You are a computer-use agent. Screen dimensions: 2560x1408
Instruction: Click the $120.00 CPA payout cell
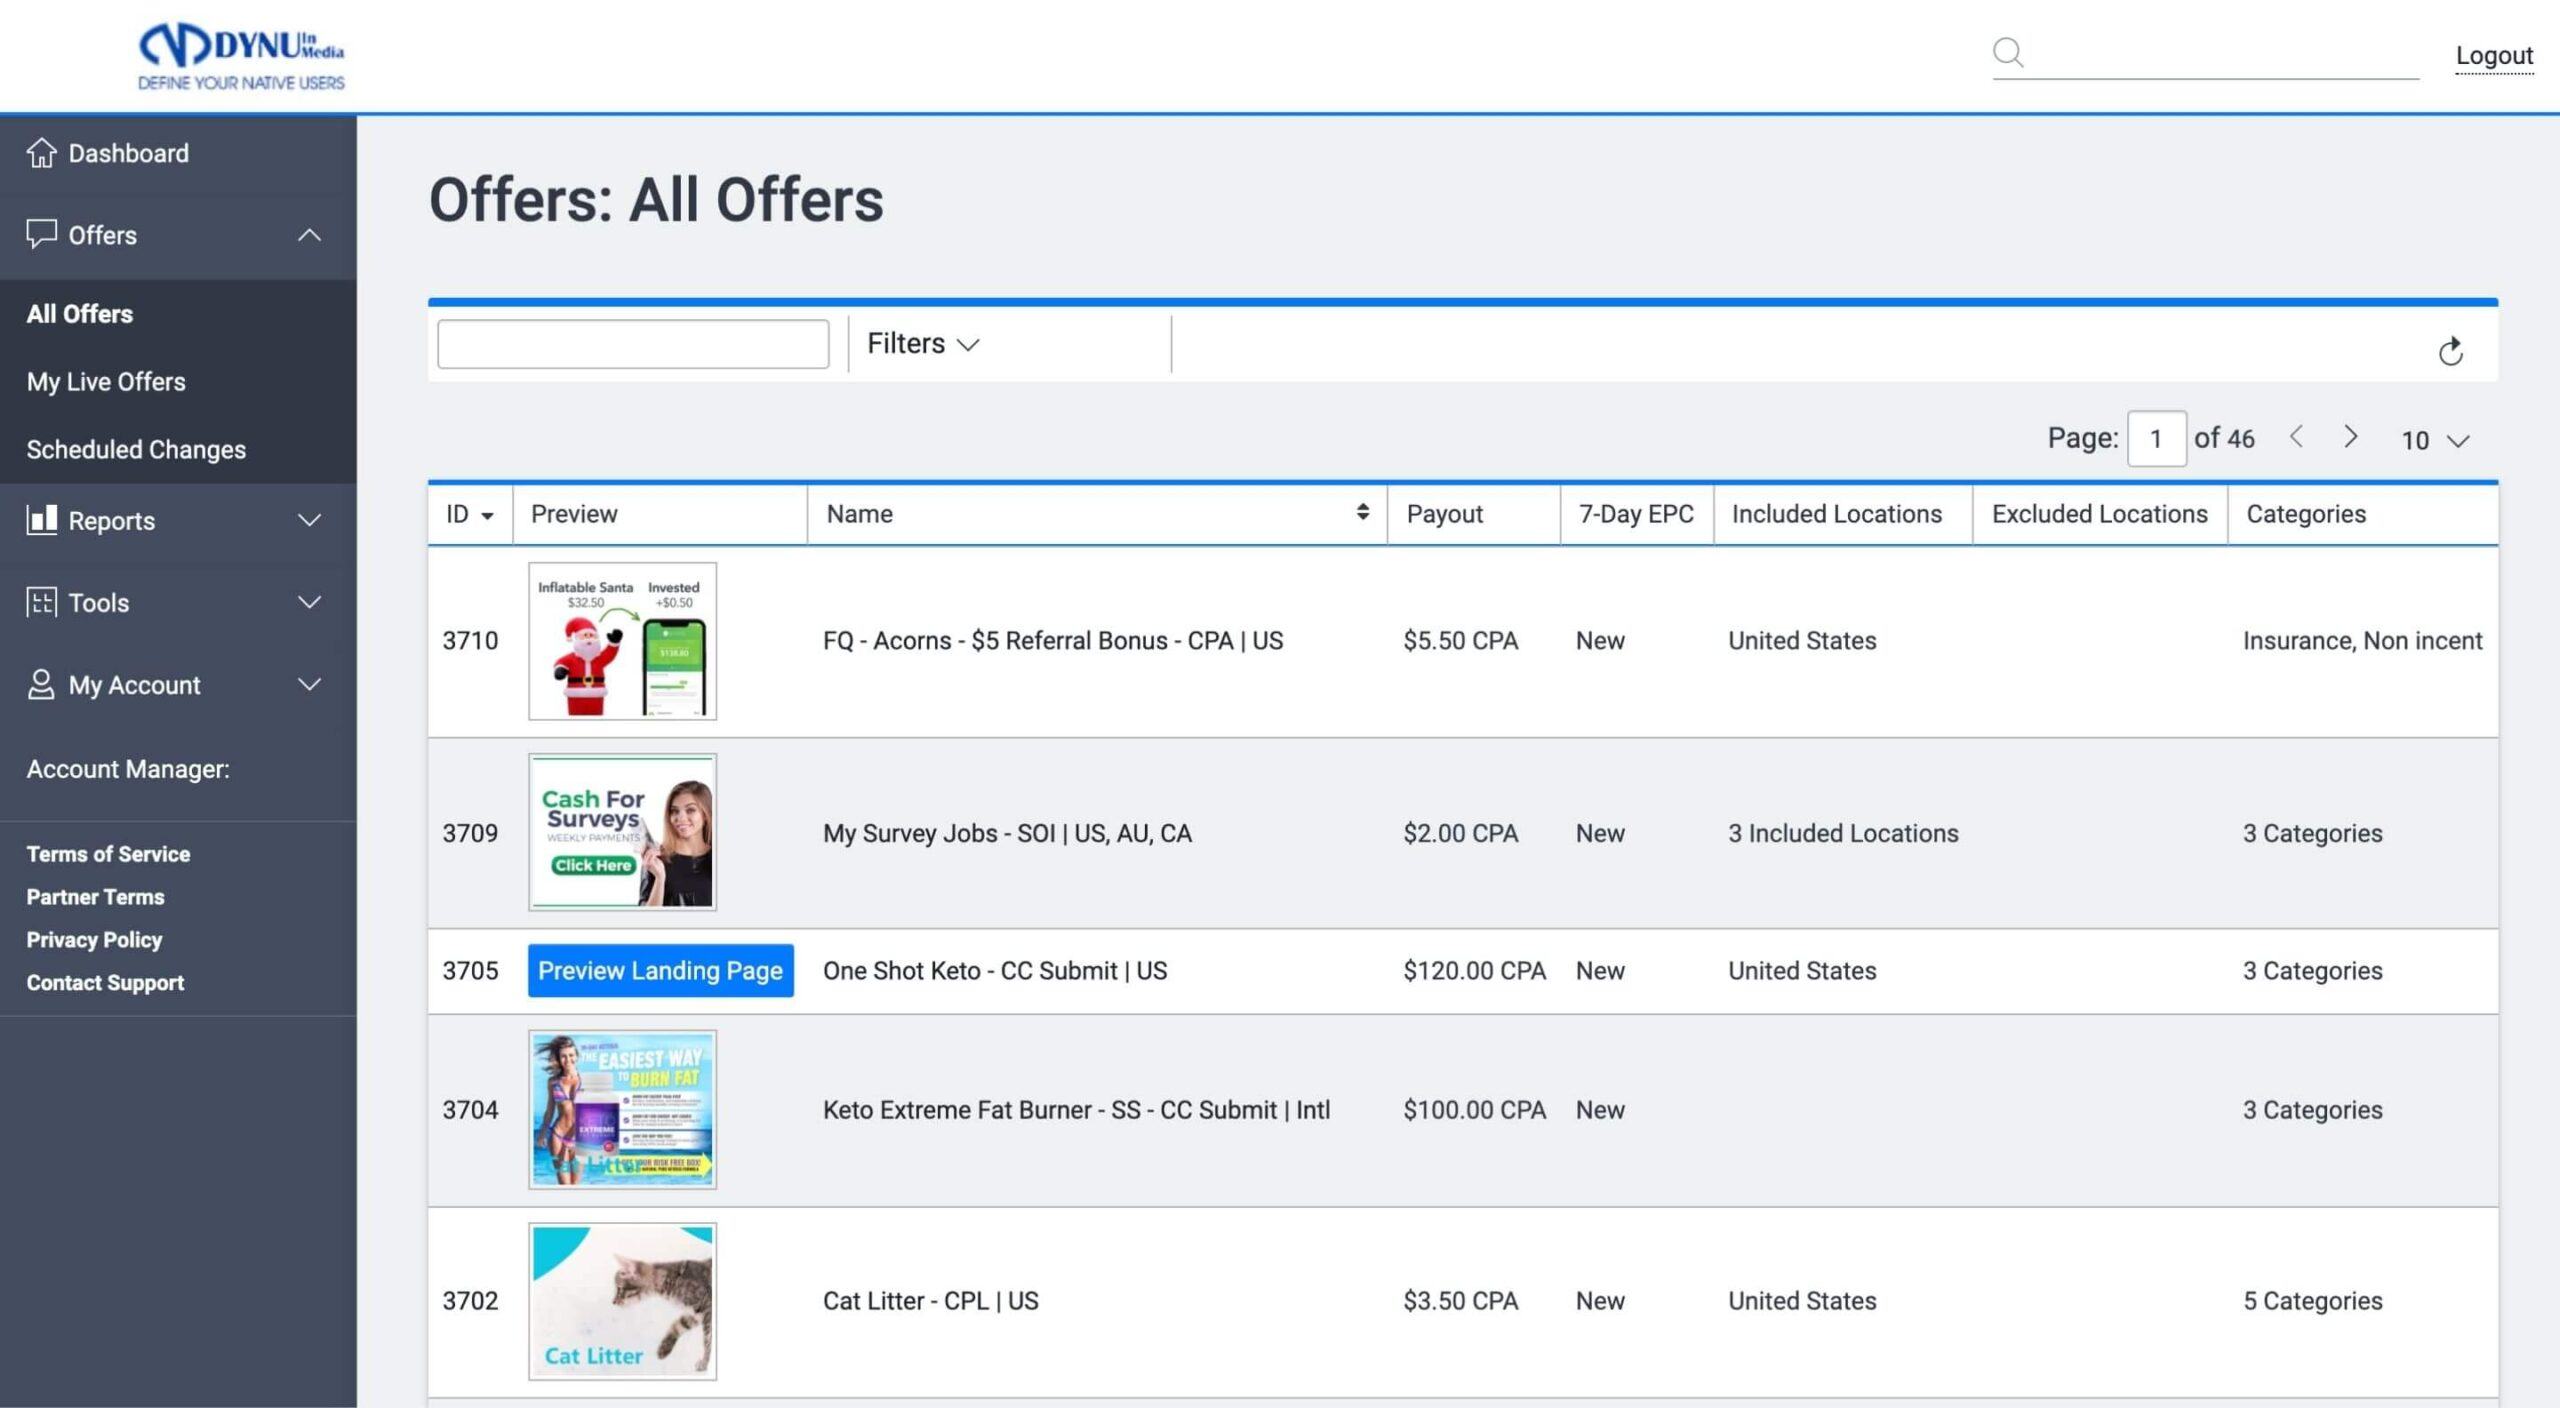(x=1474, y=971)
